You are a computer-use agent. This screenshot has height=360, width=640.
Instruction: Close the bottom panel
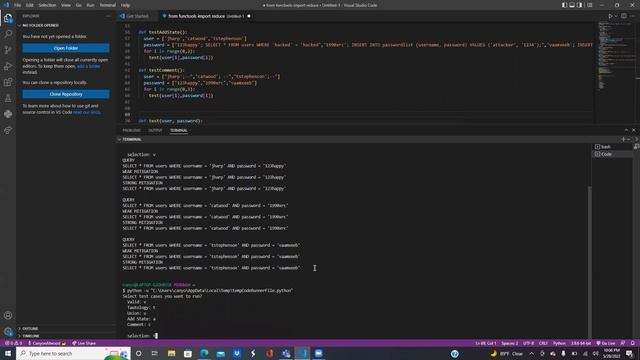click(633, 130)
